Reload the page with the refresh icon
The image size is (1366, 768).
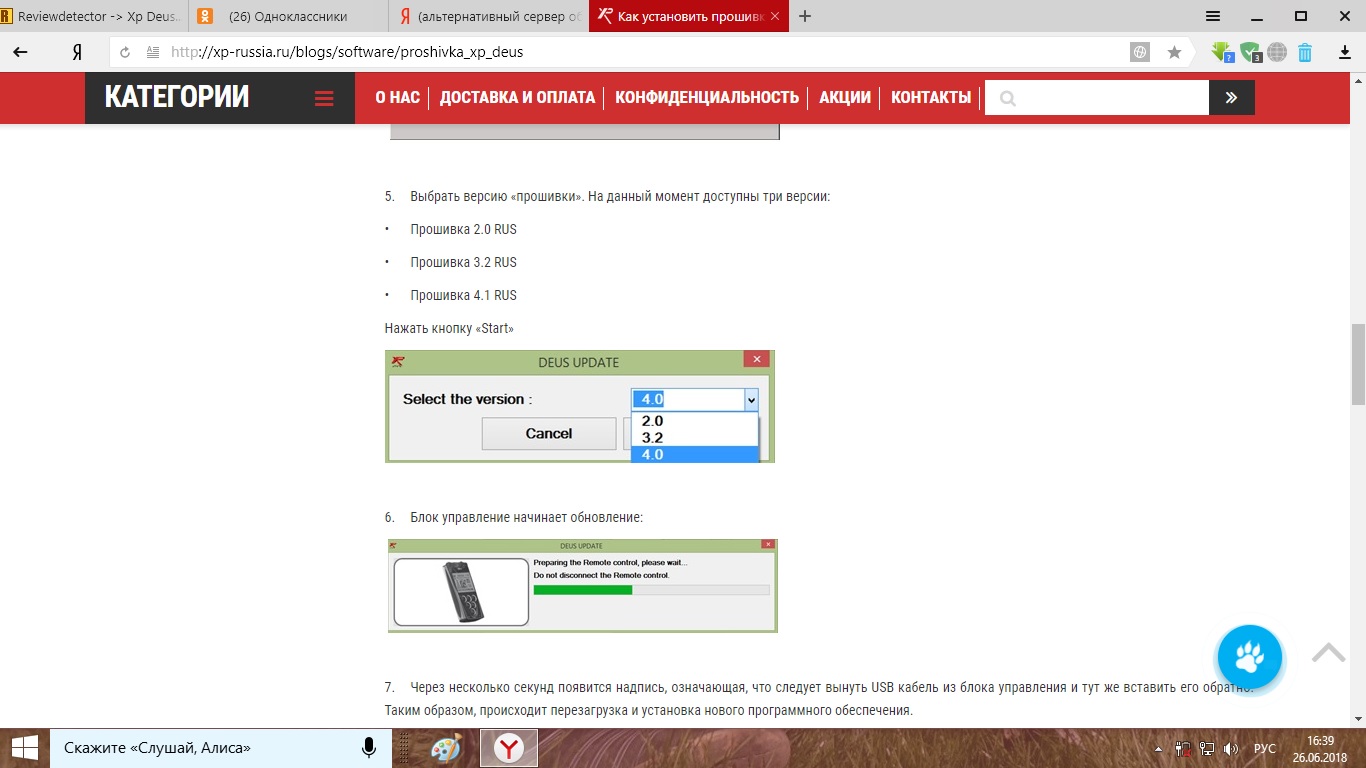[x=126, y=52]
